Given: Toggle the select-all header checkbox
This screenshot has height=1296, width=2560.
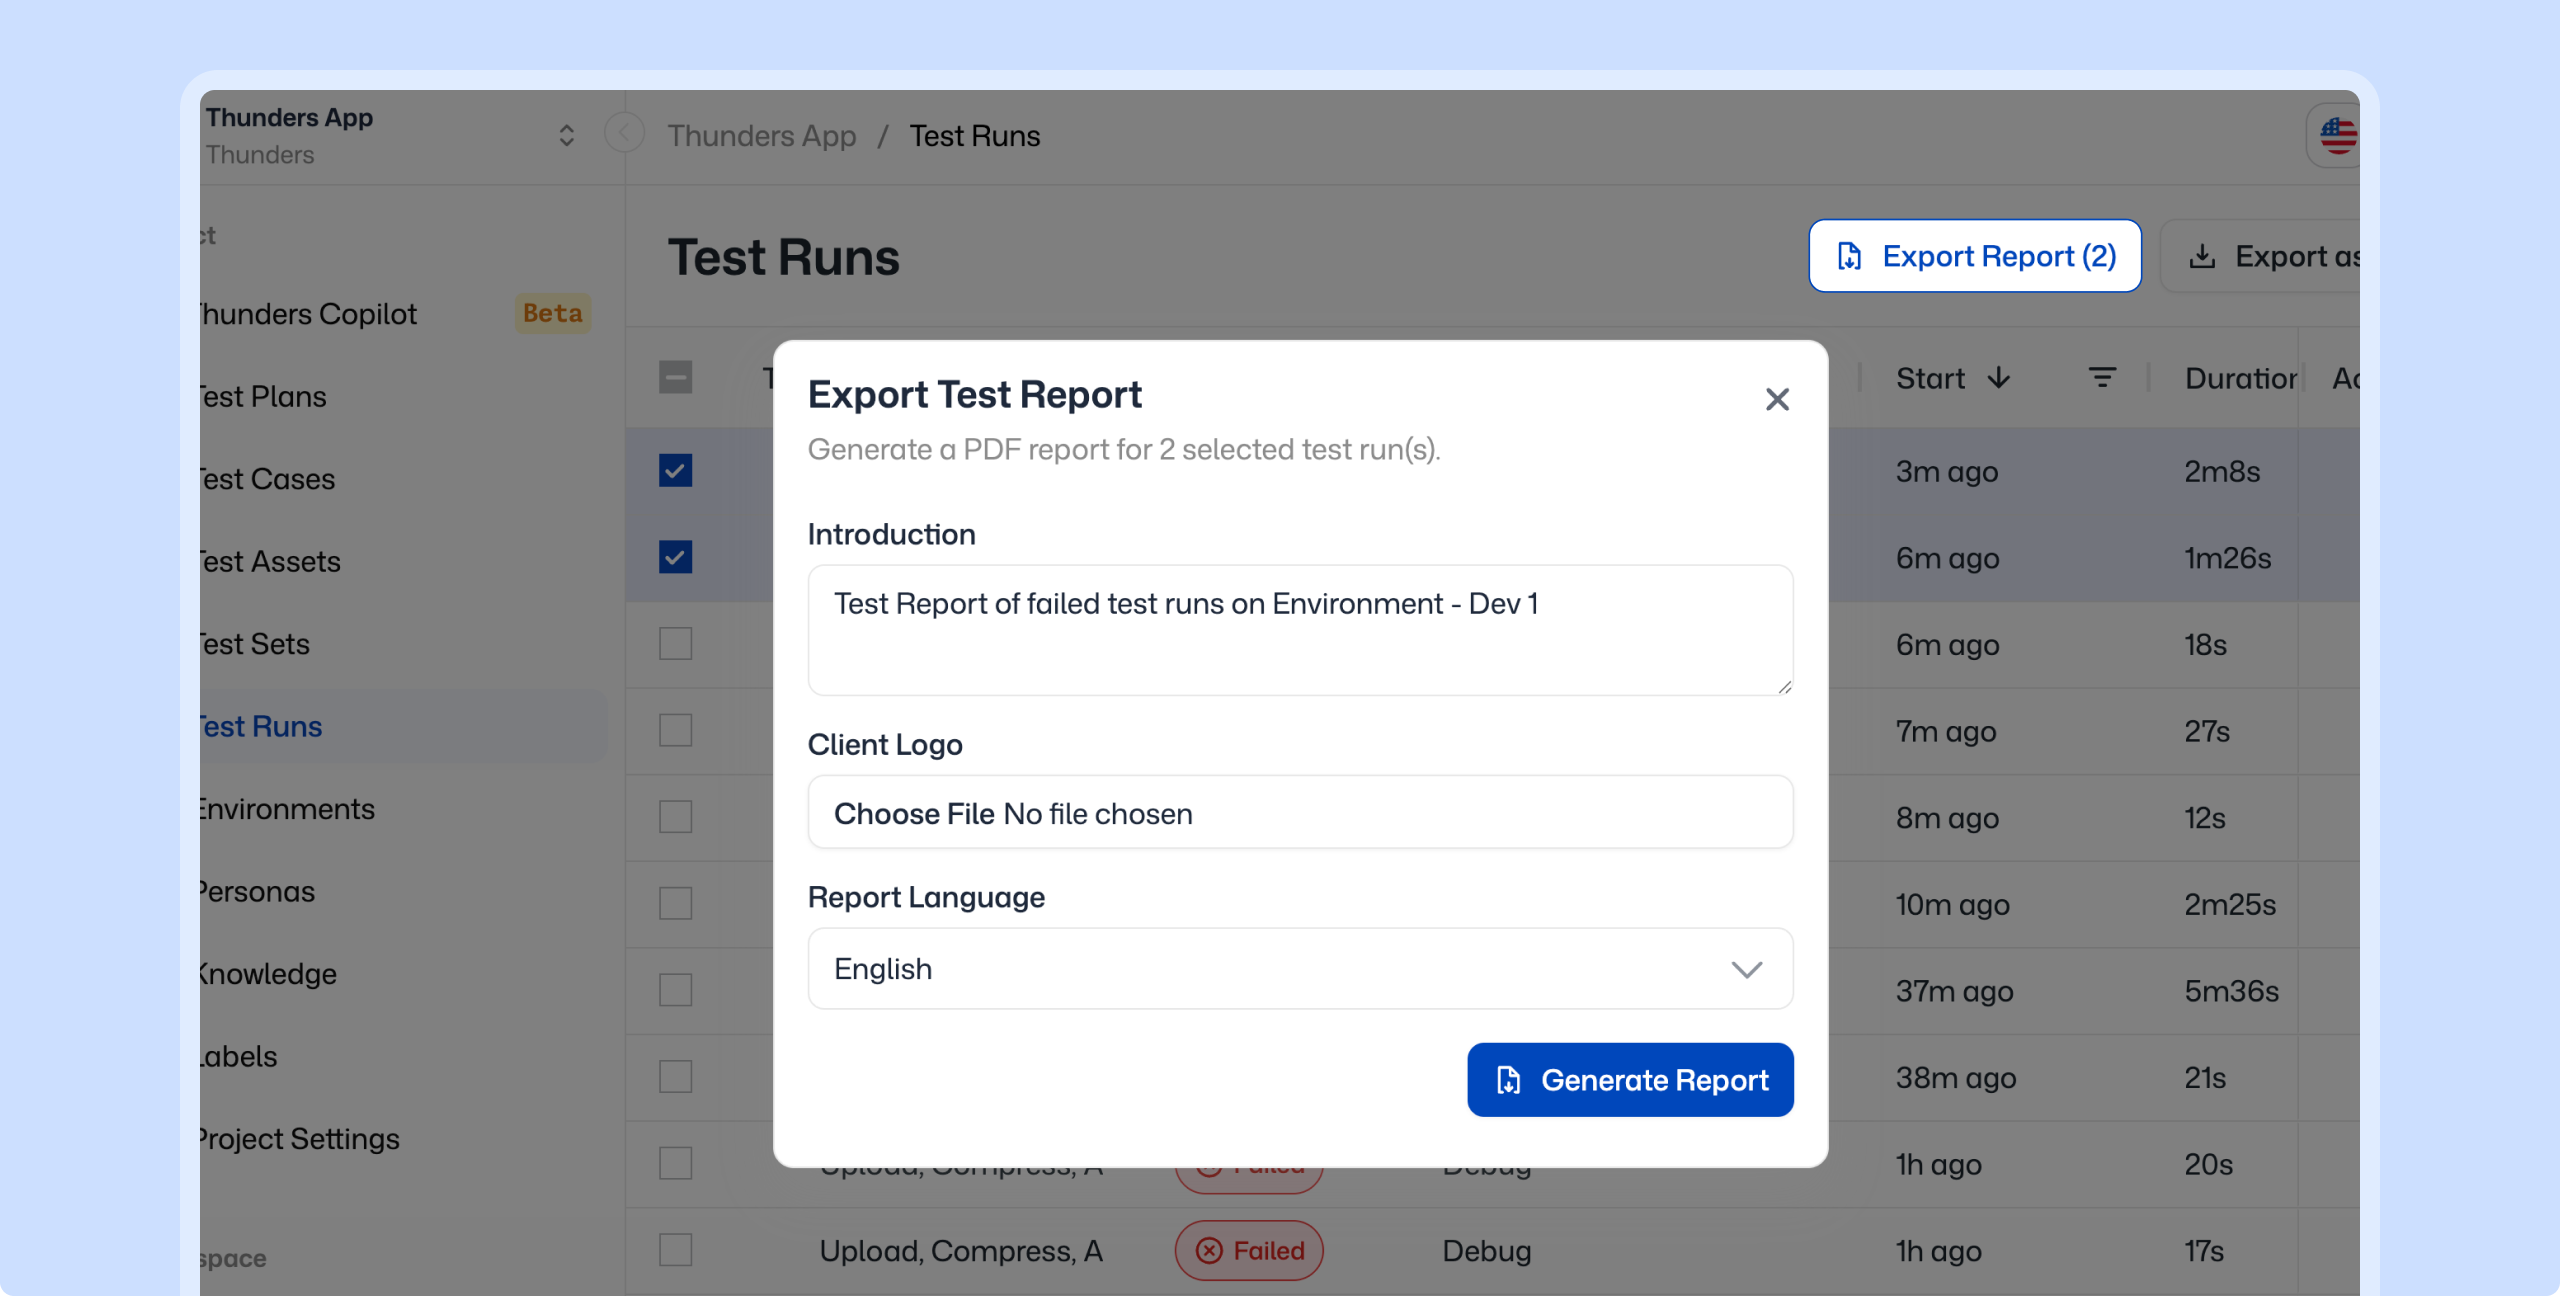Looking at the screenshot, I should [675, 378].
